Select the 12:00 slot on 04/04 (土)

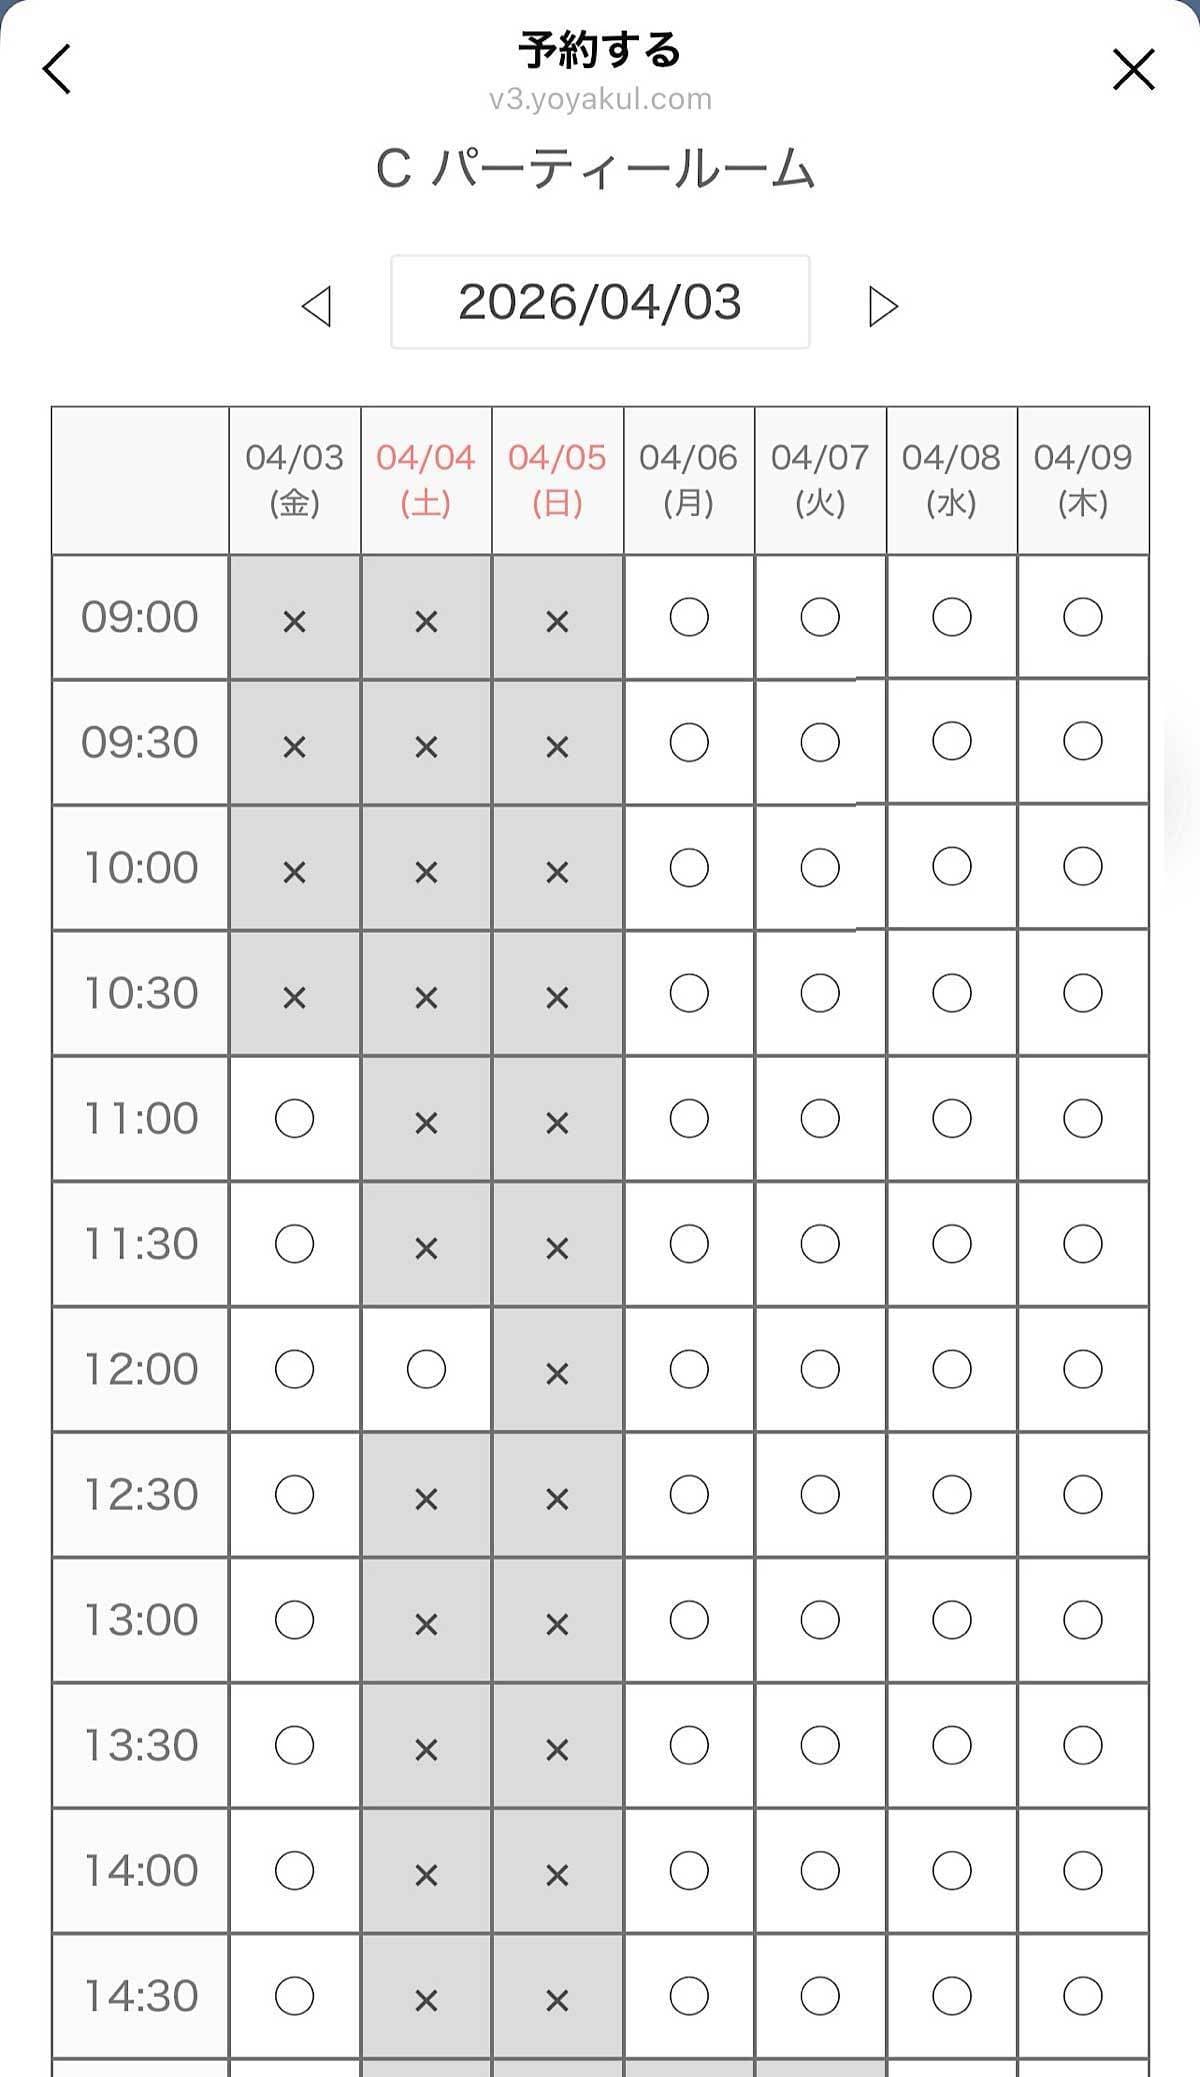coord(426,1369)
